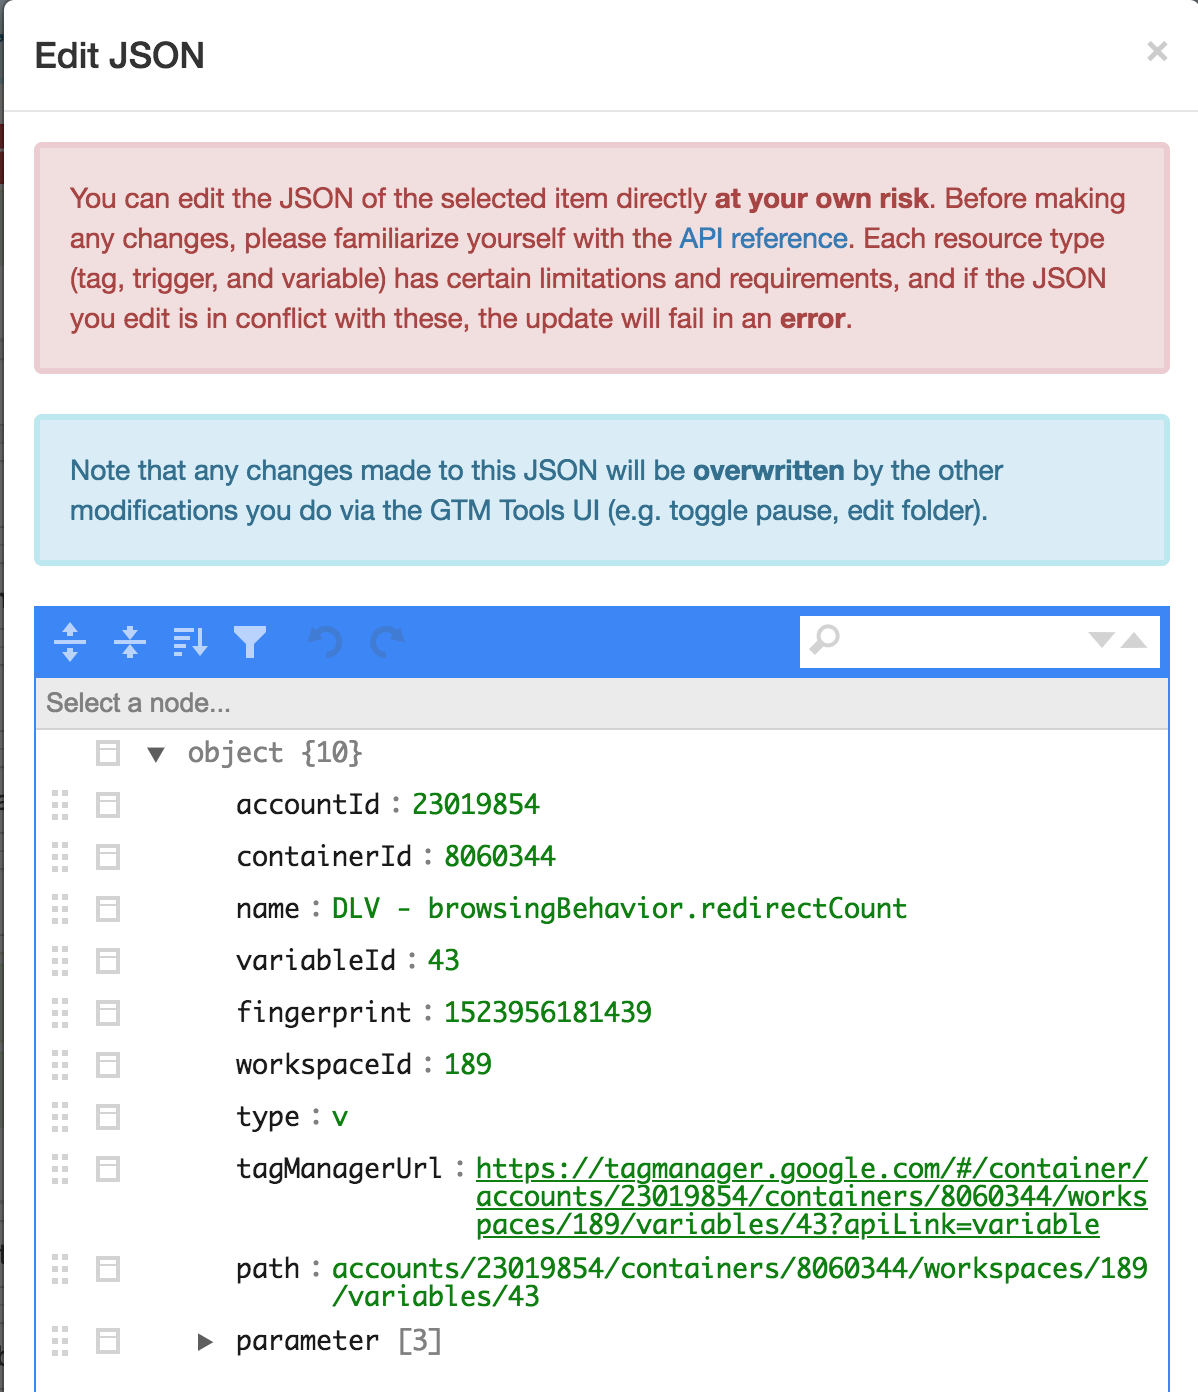This screenshot has width=1198, height=1392.
Task: Redo the last JSON edit
Action: 387,642
